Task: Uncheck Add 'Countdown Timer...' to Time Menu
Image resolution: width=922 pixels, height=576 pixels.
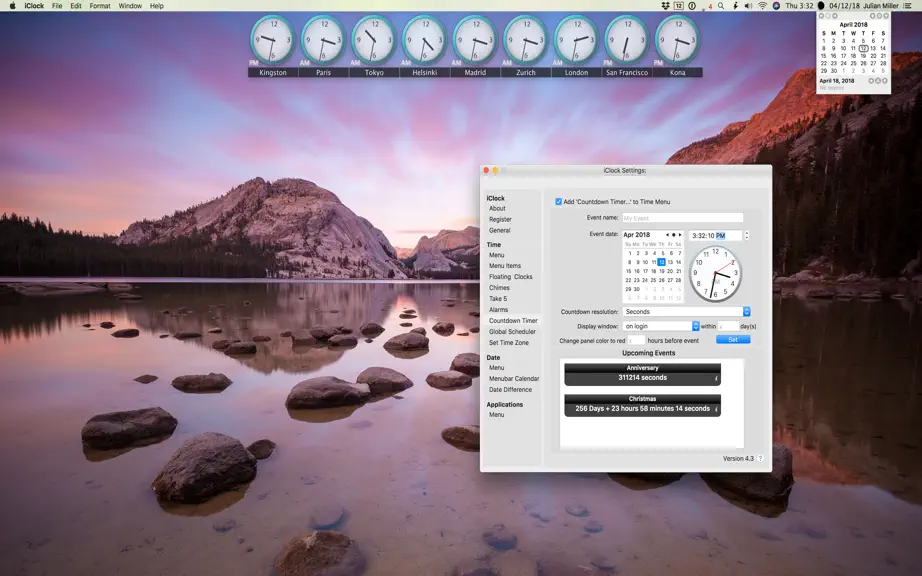Action: coord(559,202)
